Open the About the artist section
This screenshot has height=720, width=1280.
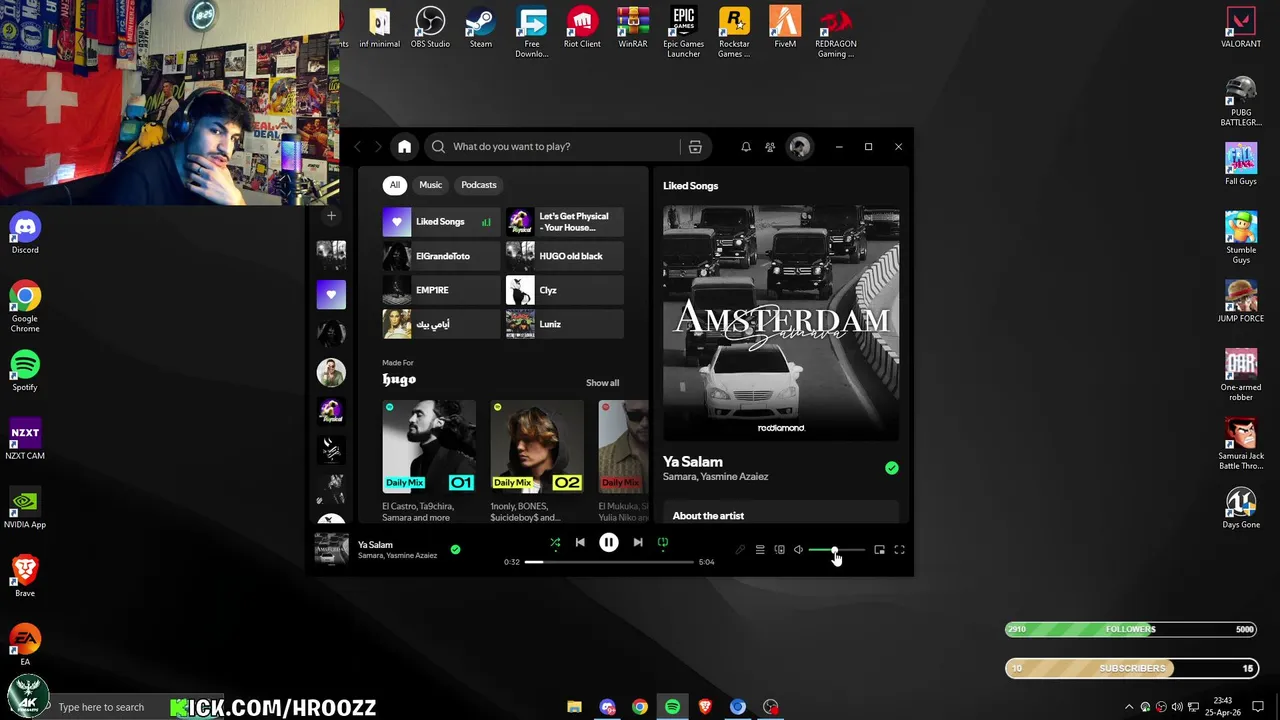coord(781,514)
